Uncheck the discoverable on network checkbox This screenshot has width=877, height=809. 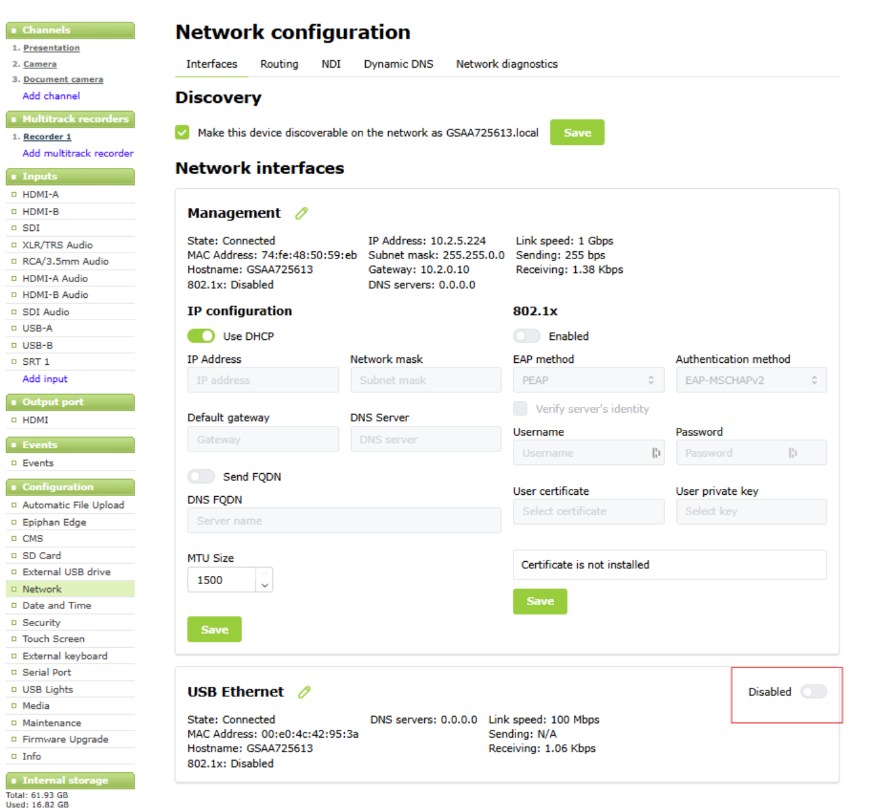click(182, 133)
